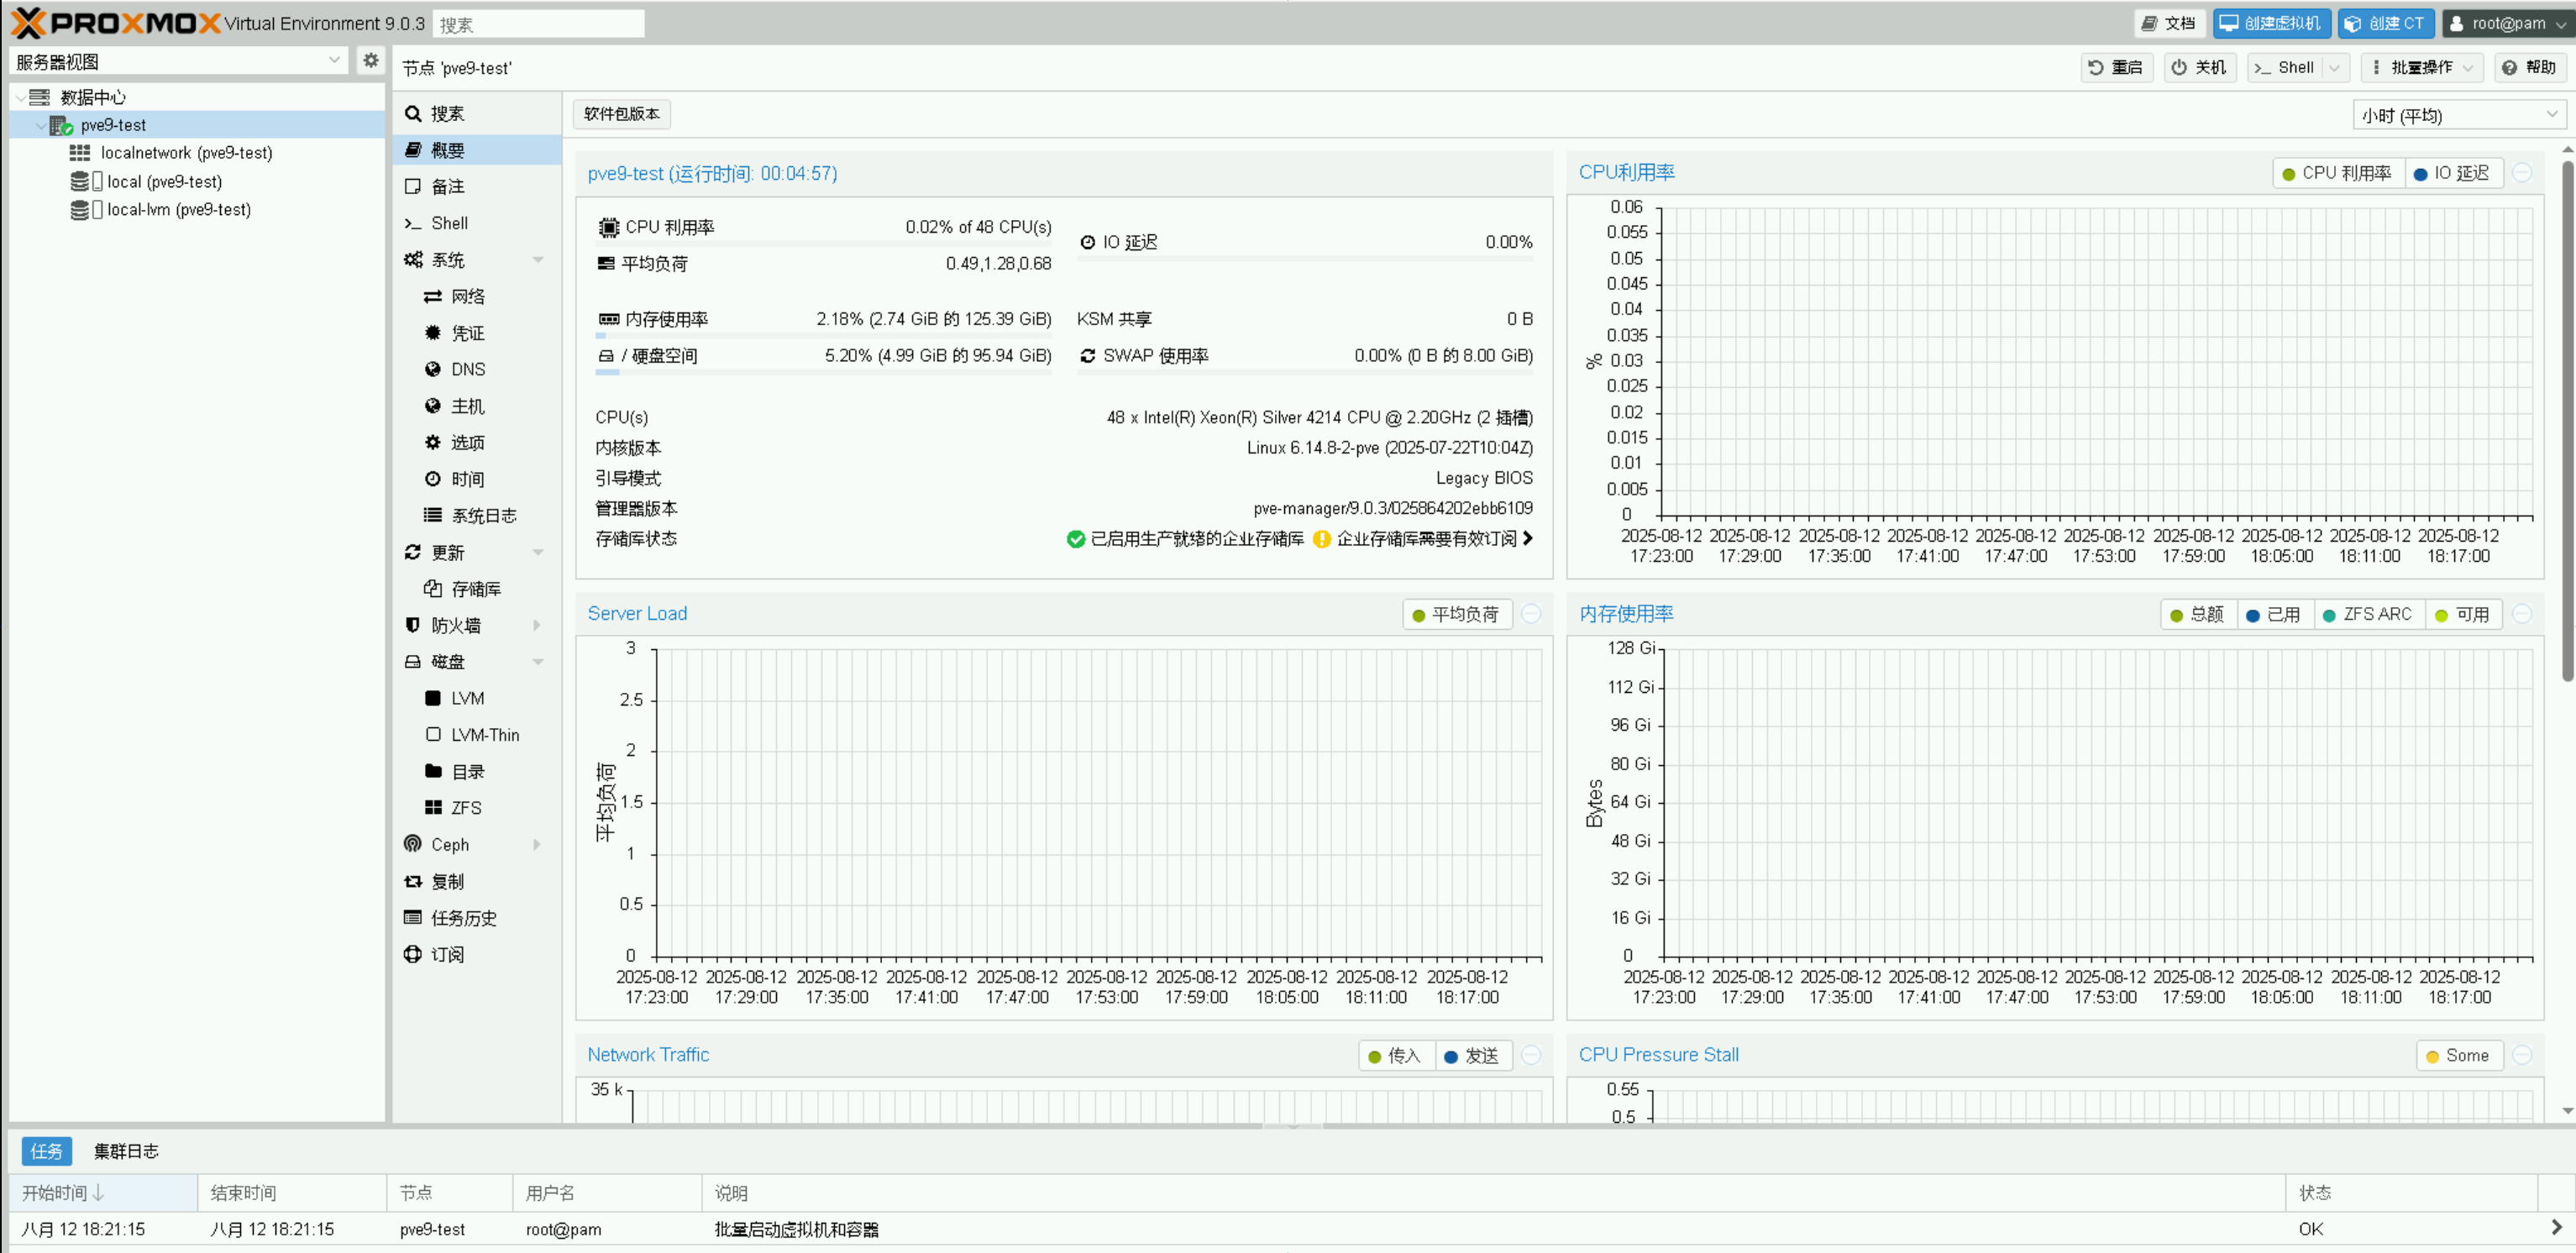
Task: Open the 文档 documentation button
Action: click(2169, 23)
